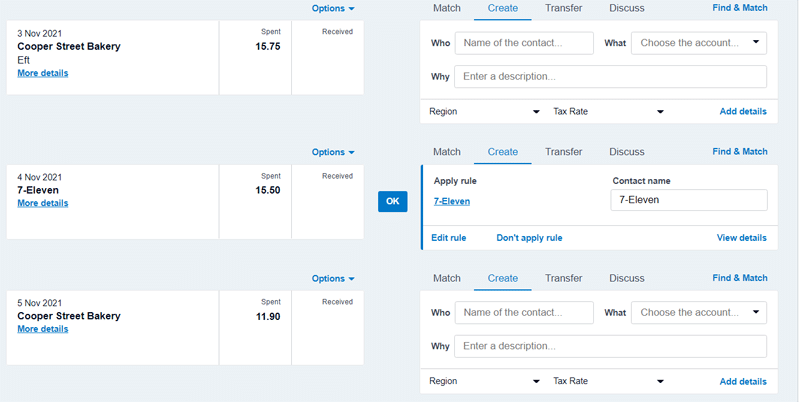Open the 7-Eleven rule link under Apply rule
This screenshot has width=800, height=402.
pyautogui.click(x=452, y=202)
